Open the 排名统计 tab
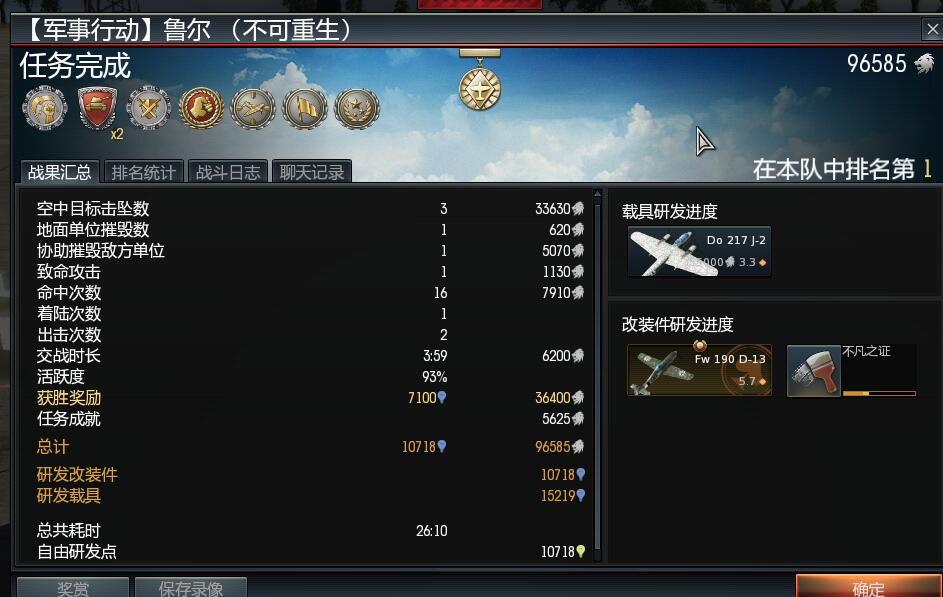 click(x=144, y=171)
